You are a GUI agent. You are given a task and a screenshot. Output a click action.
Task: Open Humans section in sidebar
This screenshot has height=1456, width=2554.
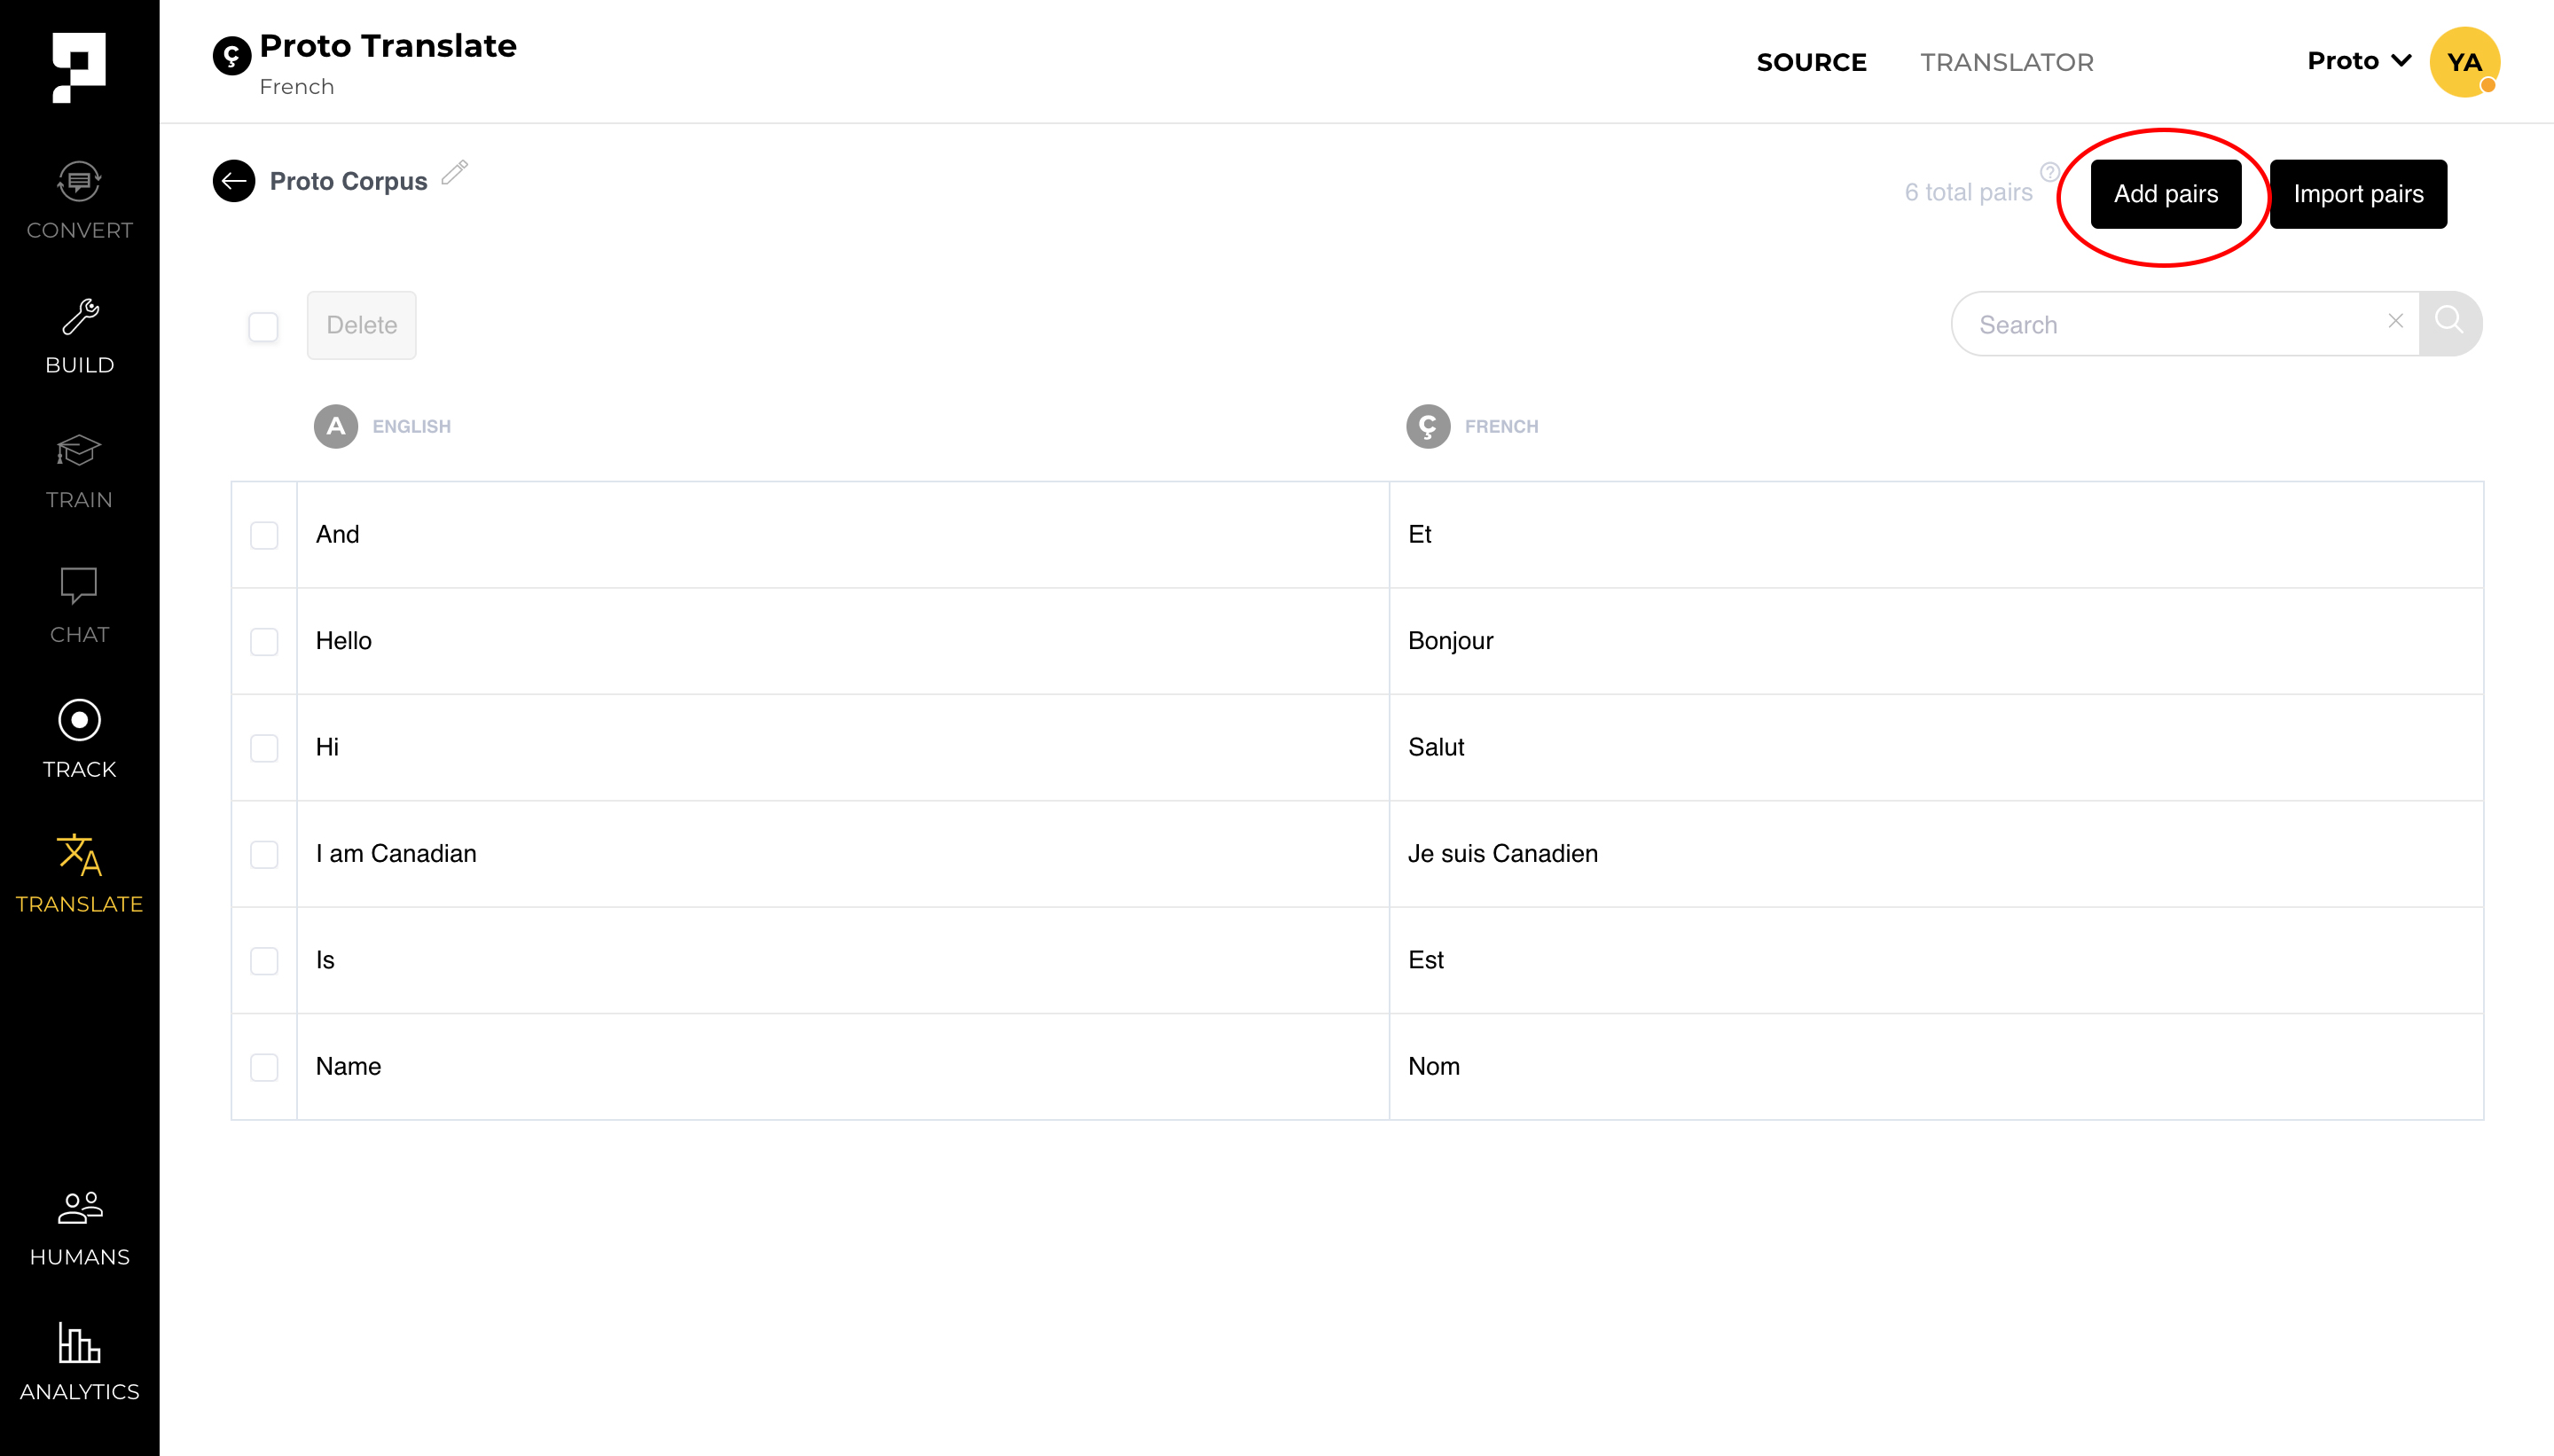tap(79, 1227)
